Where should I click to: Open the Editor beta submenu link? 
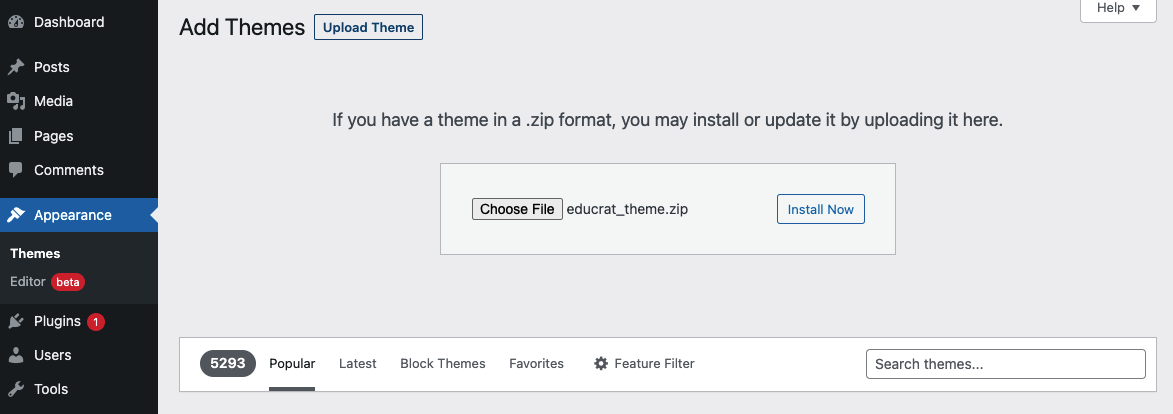[x=28, y=282]
